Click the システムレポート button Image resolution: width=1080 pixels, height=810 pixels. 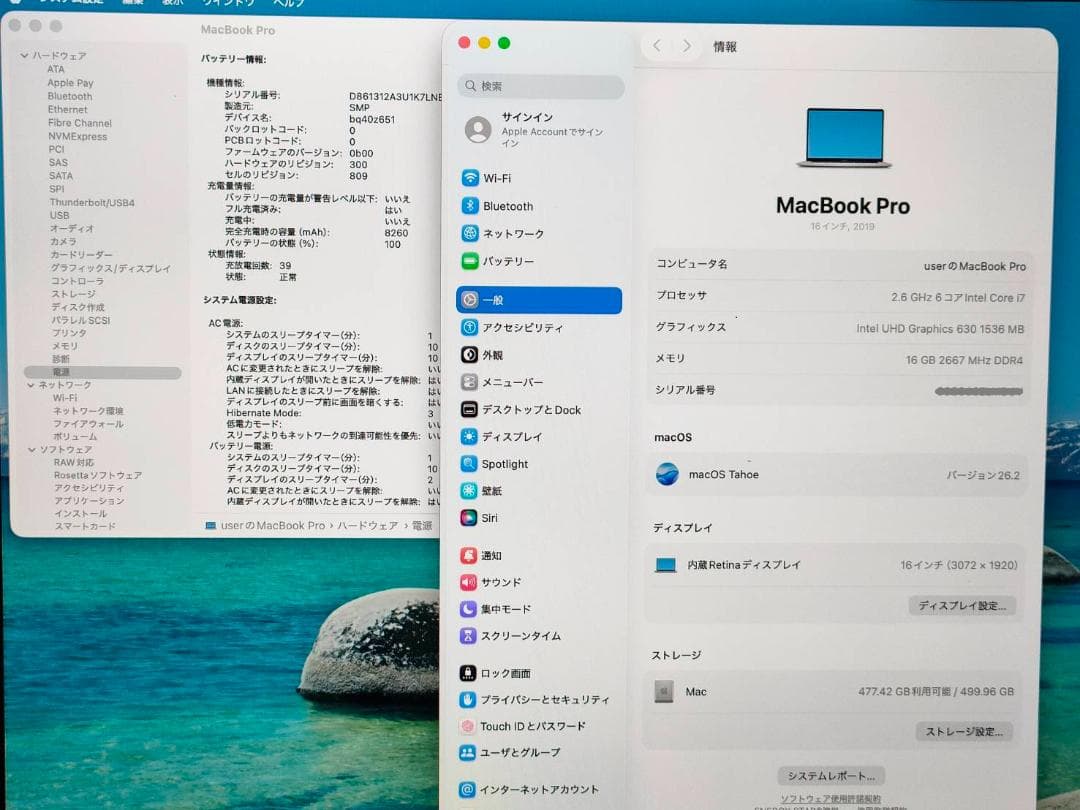click(x=831, y=775)
